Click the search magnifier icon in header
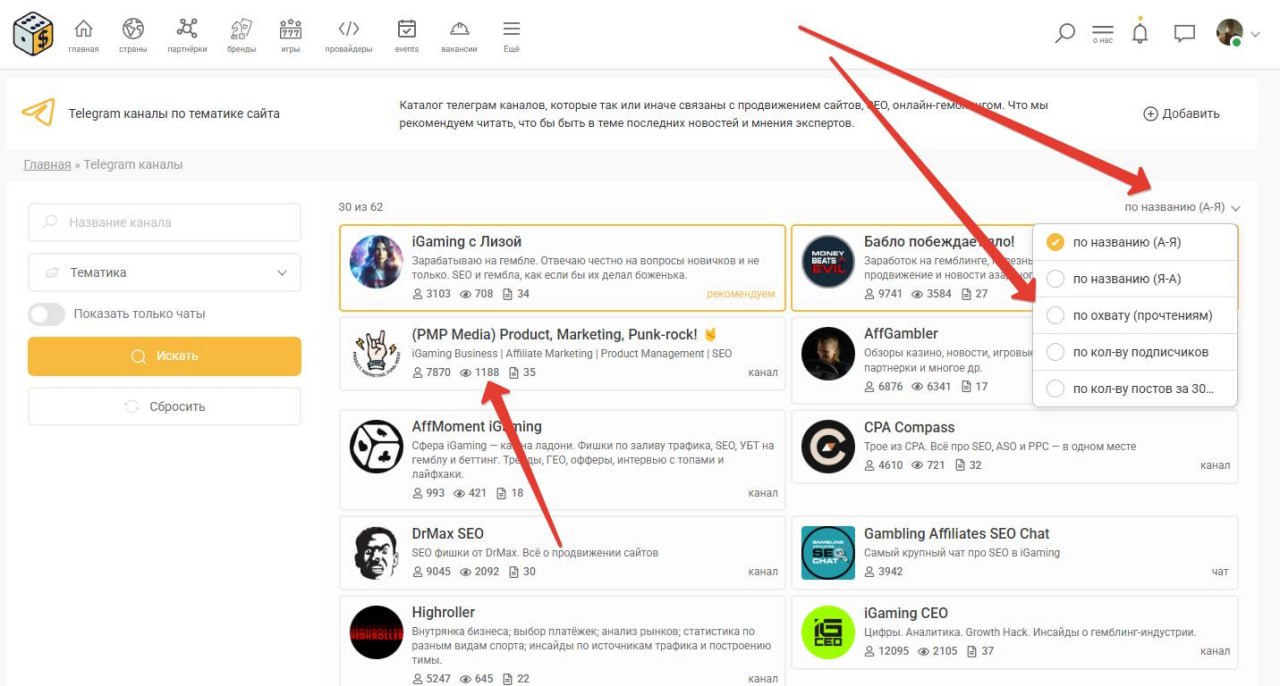Image resolution: width=1280 pixels, height=686 pixels. pyautogui.click(x=1065, y=33)
